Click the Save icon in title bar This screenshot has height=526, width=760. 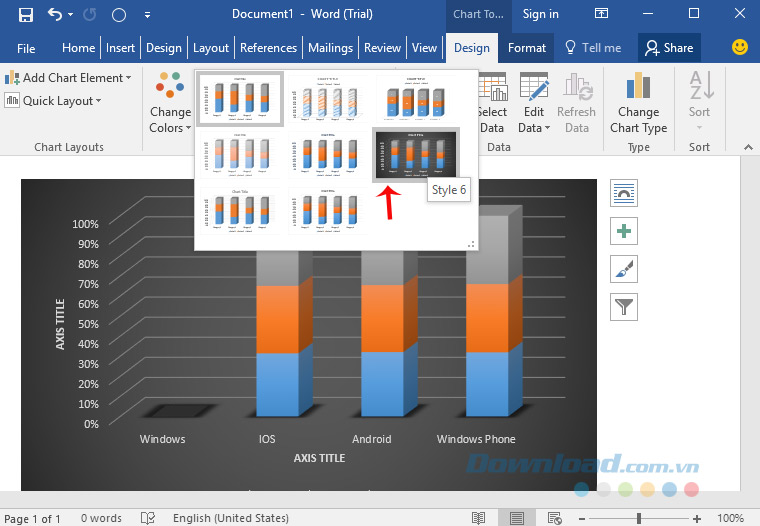(x=26, y=14)
